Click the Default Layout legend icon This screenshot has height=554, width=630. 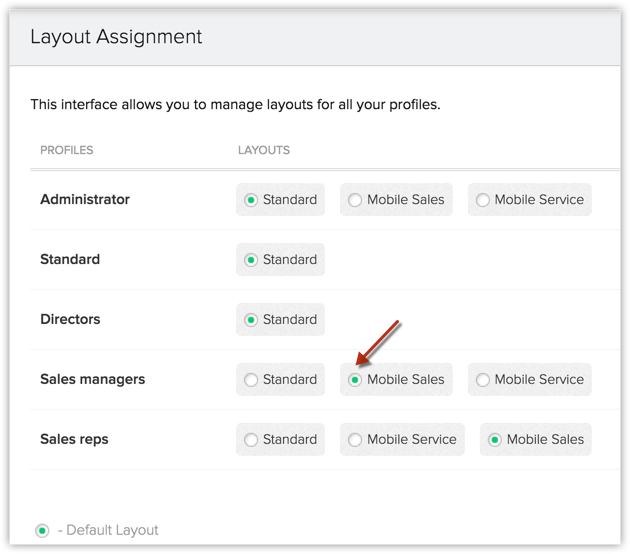[x=42, y=530]
